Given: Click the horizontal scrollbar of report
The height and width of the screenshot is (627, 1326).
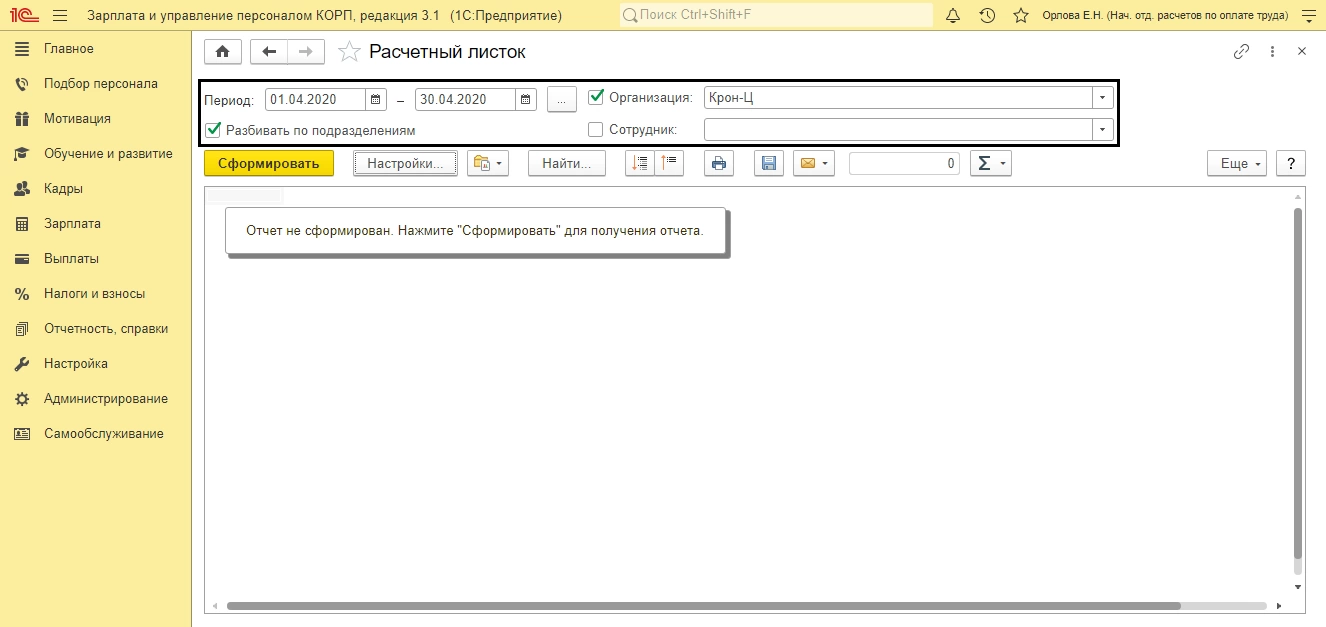Looking at the screenshot, I should [x=700, y=606].
